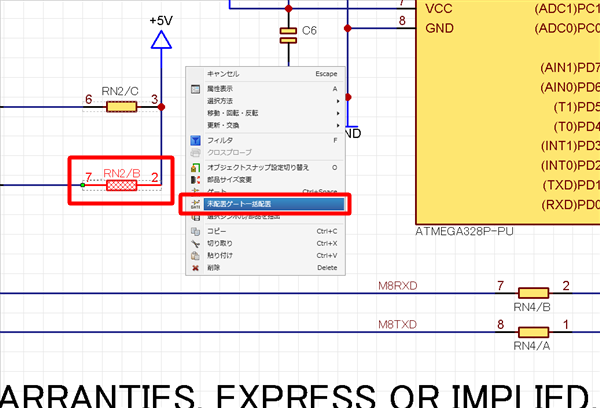Screen dimensions: 600x408
Task: Click the 属性表示 properties icon in context menu
Action: 195,89
